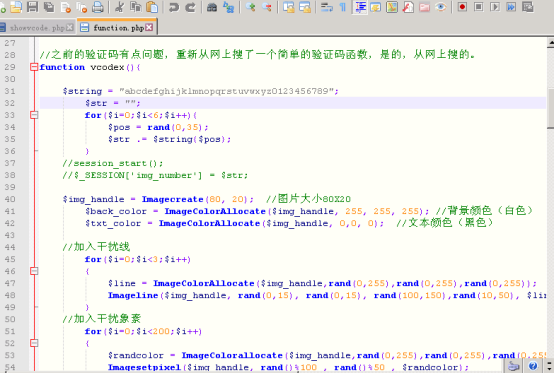Toggle the document map panel
Viewport: 554px width, 374px height.
[392, 7]
